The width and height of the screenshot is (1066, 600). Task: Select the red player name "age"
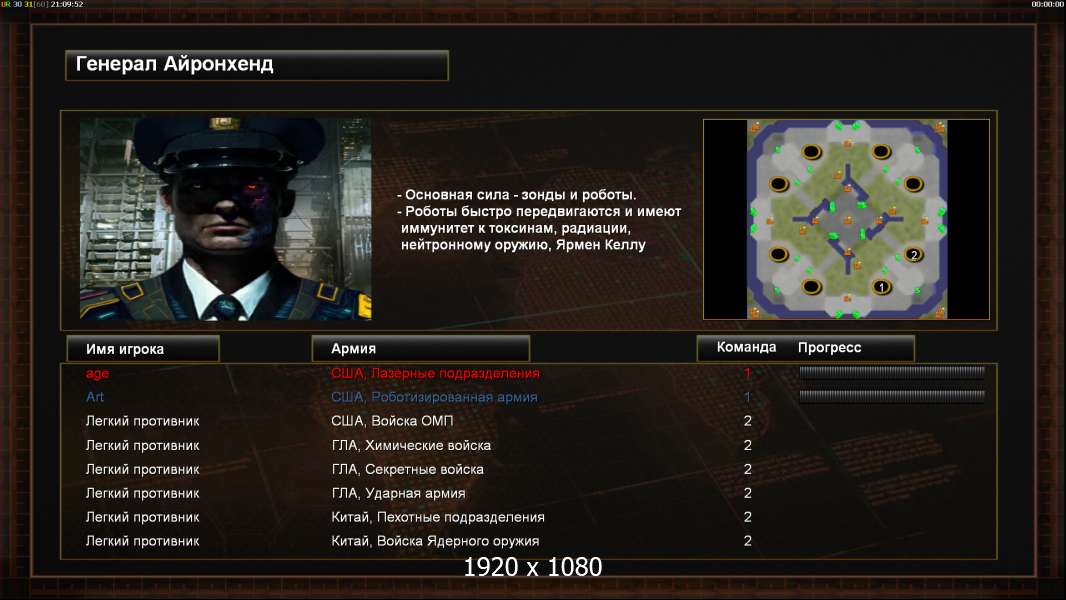(x=97, y=374)
